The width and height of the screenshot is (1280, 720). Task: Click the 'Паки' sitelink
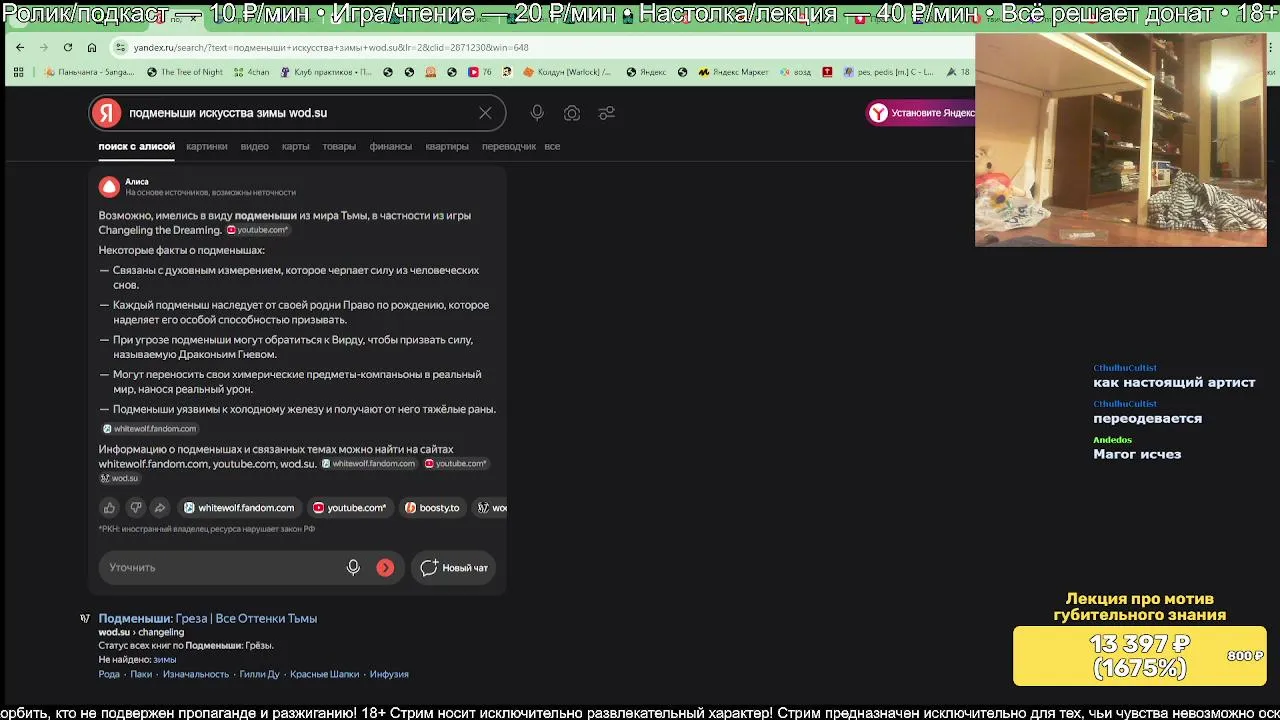tap(141, 674)
